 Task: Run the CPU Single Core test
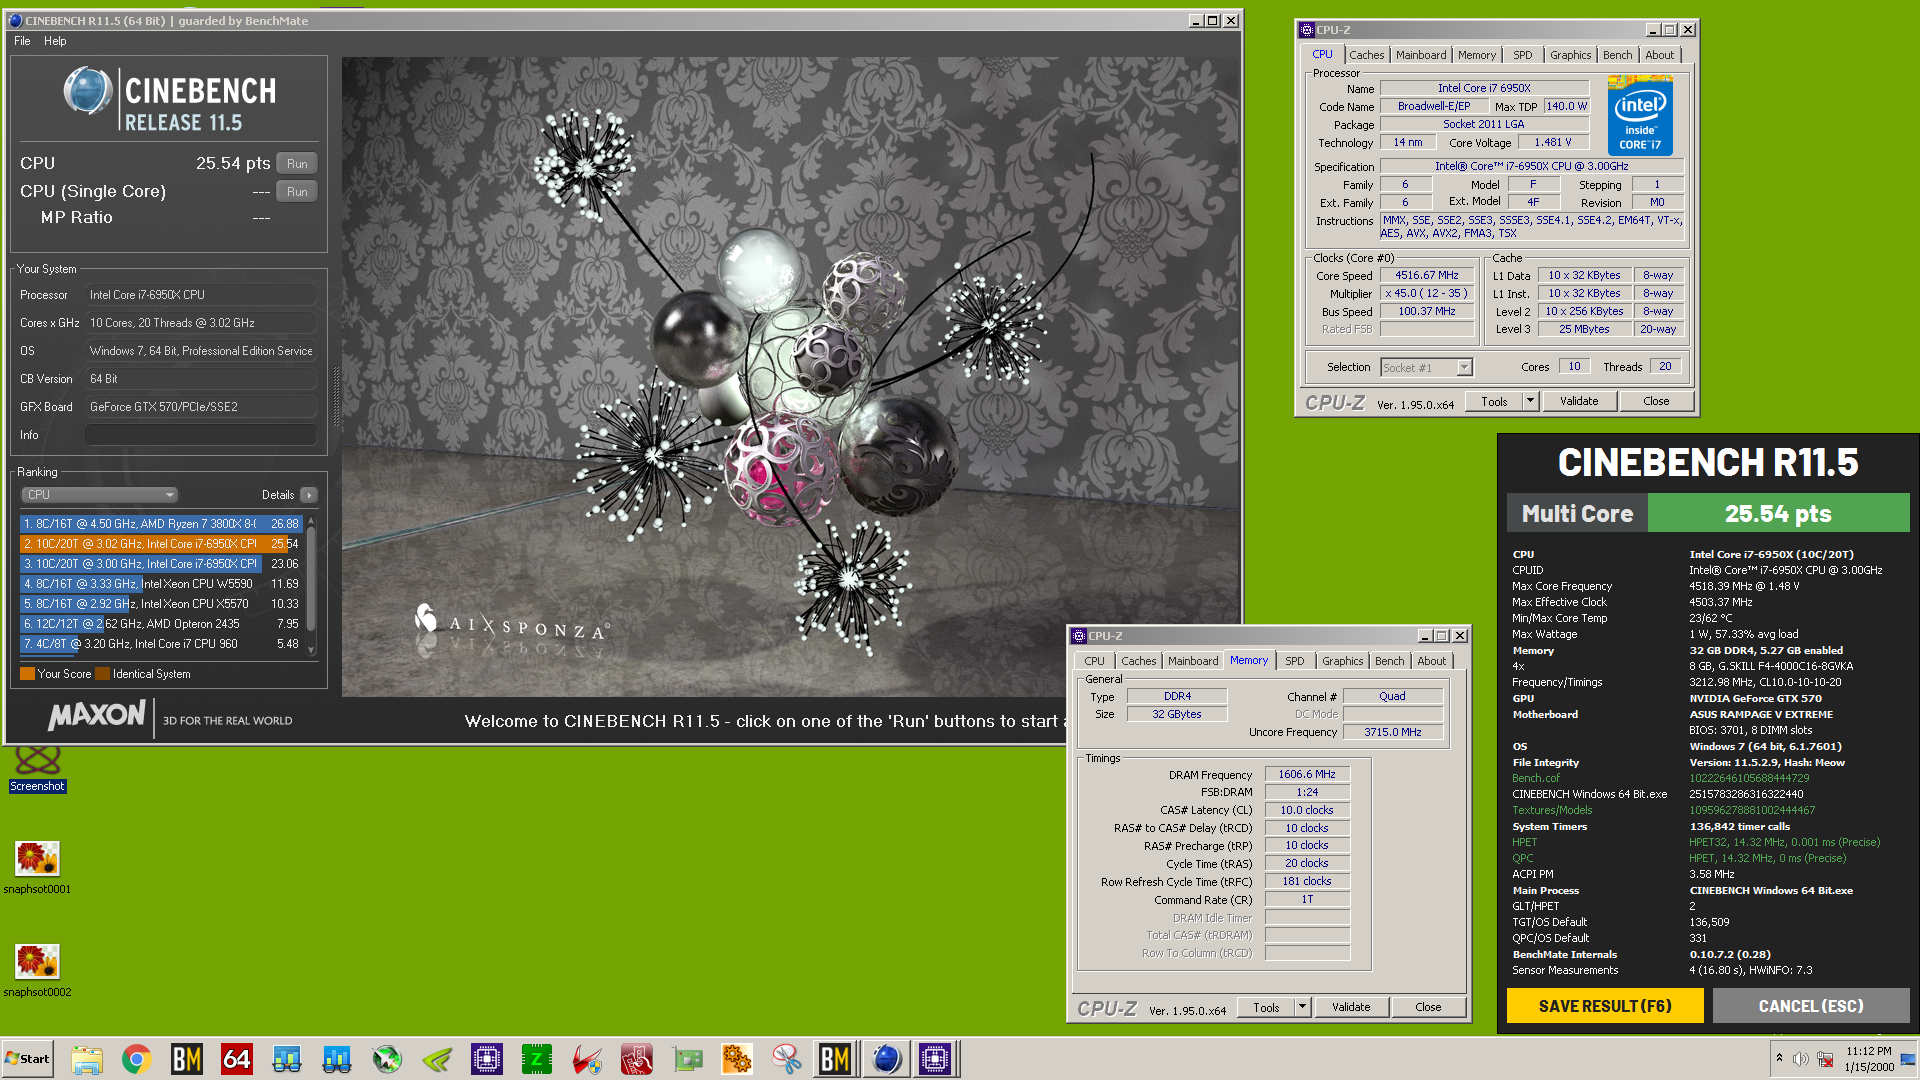pyautogui.click(x=297, y=192)
